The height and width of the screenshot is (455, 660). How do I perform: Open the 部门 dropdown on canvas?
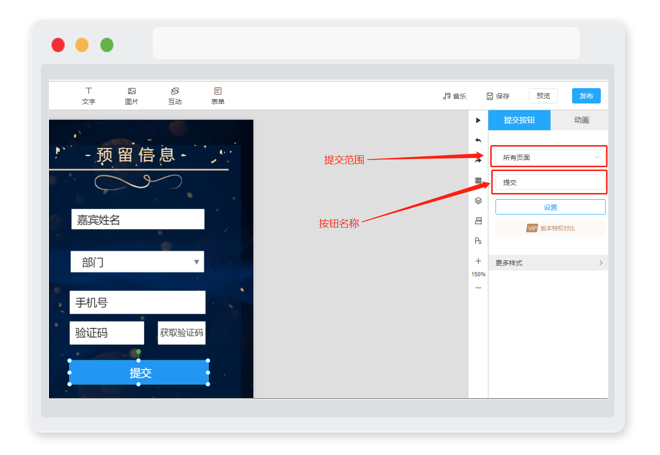coord(137,262)
